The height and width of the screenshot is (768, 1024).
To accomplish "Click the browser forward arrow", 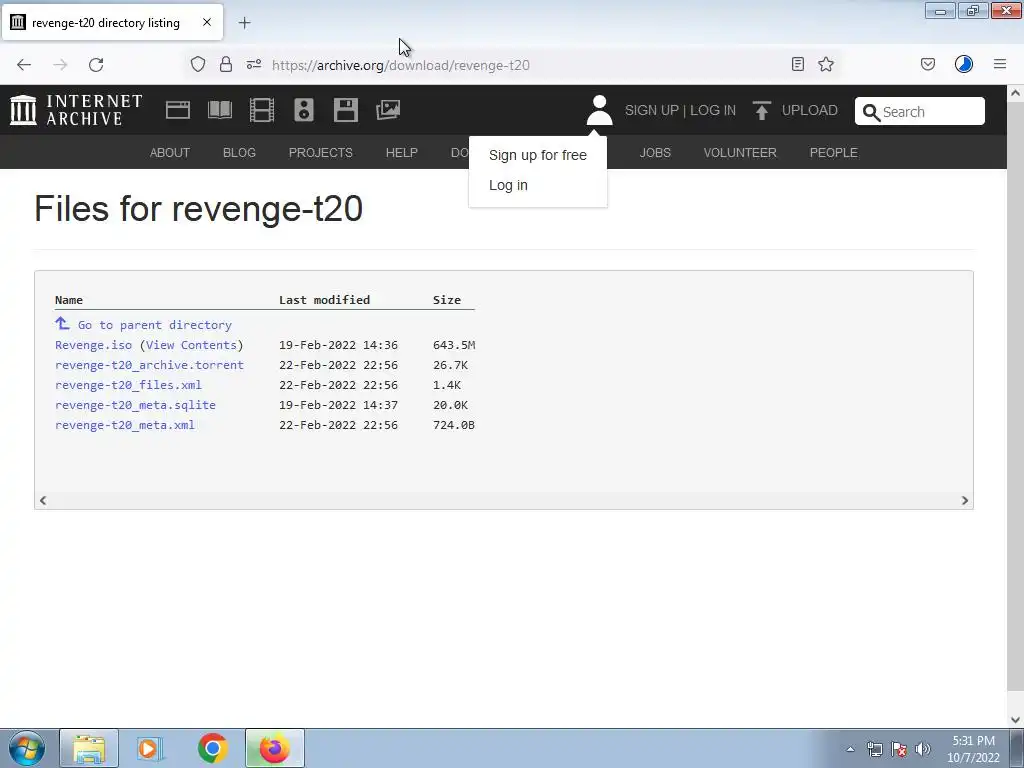I will pyautogui.click(x=60, y=65).
